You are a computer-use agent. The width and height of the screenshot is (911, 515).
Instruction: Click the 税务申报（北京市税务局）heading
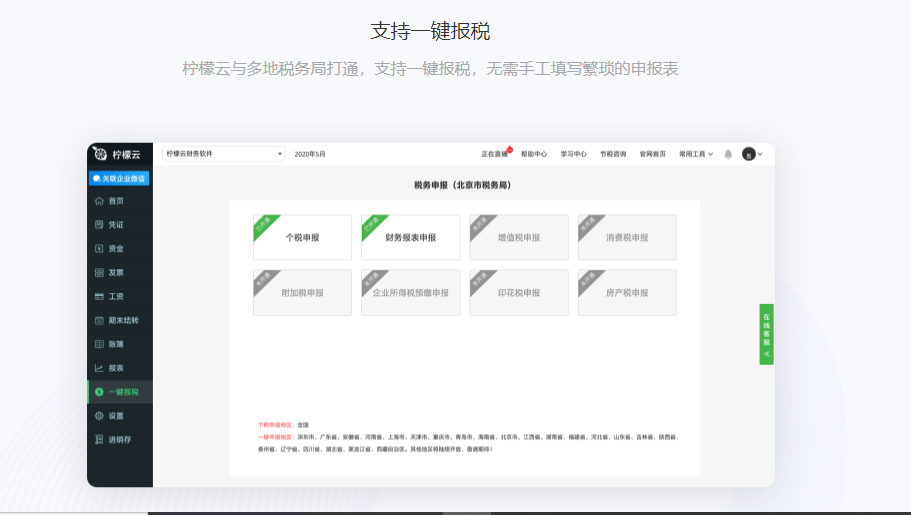click(462, 185)
